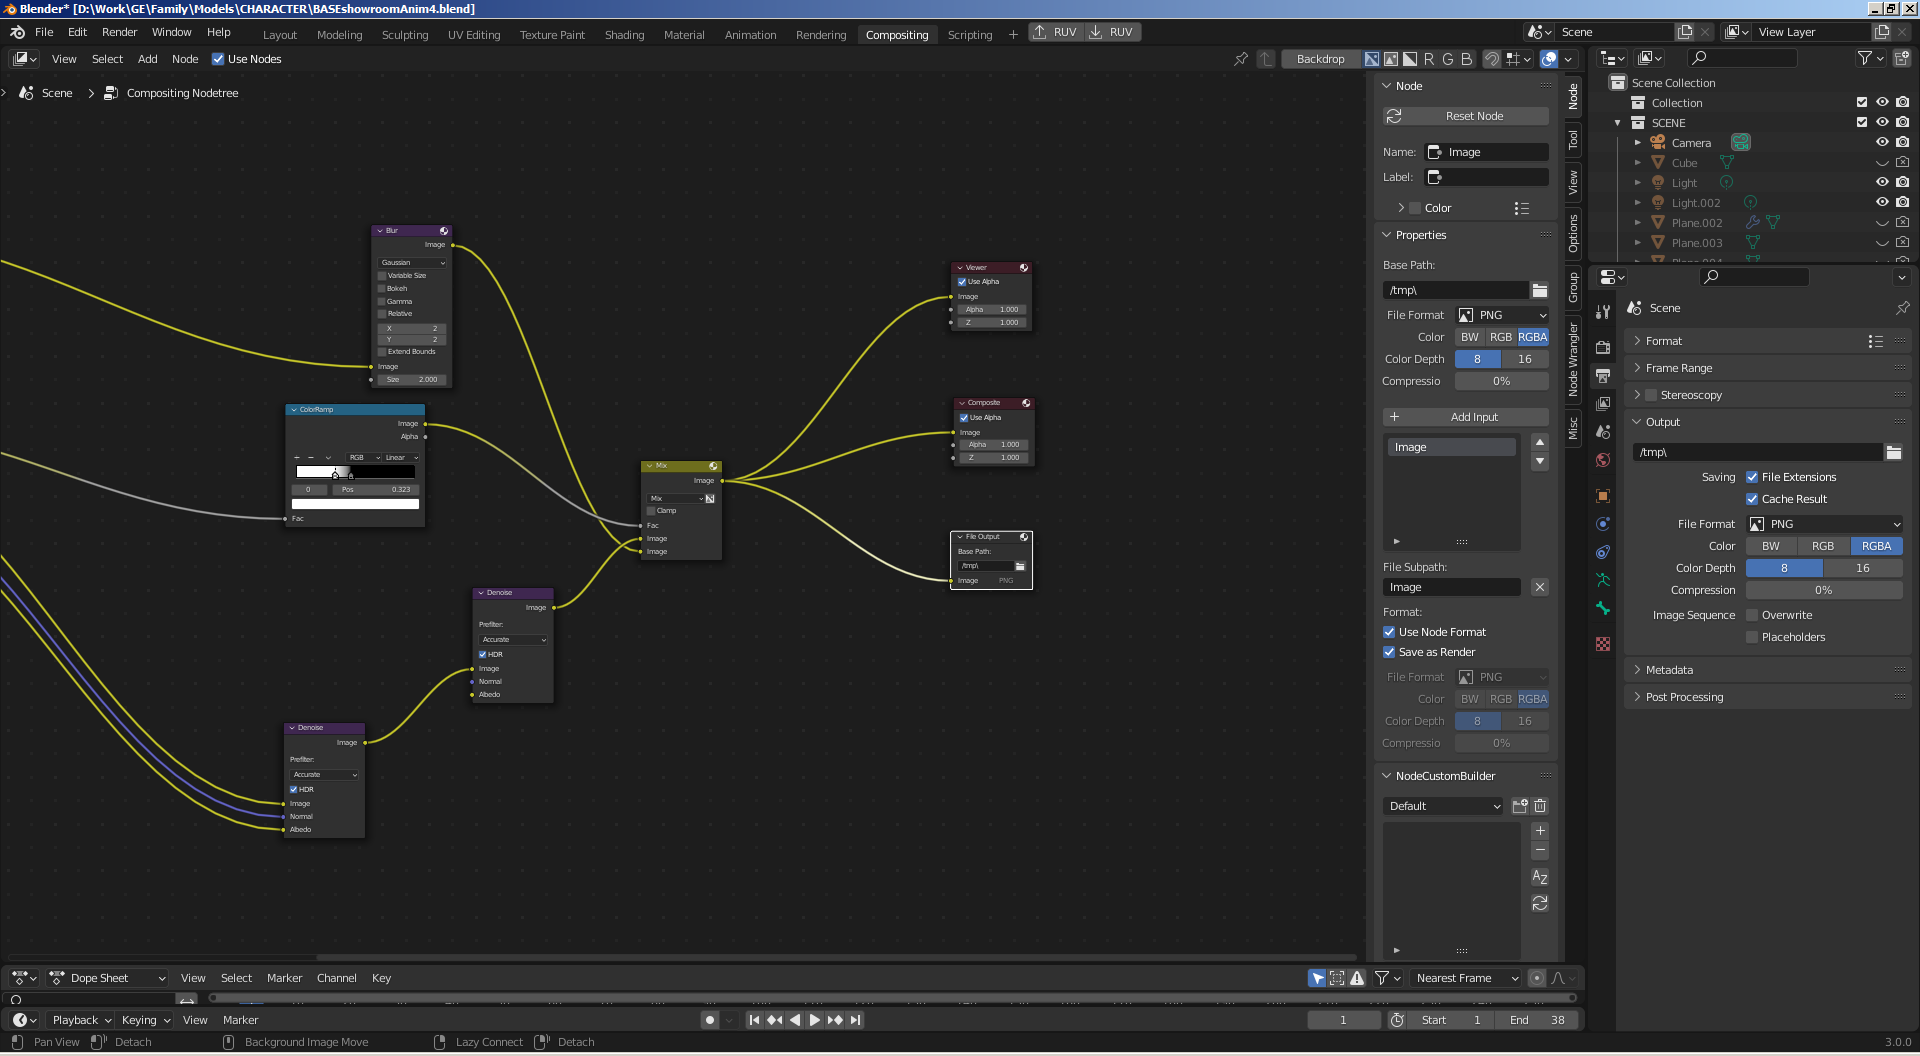1920x1056 pixels.
Task: Open the Nearest Frame snapping dropdown
Action: tap(1466, 978)
